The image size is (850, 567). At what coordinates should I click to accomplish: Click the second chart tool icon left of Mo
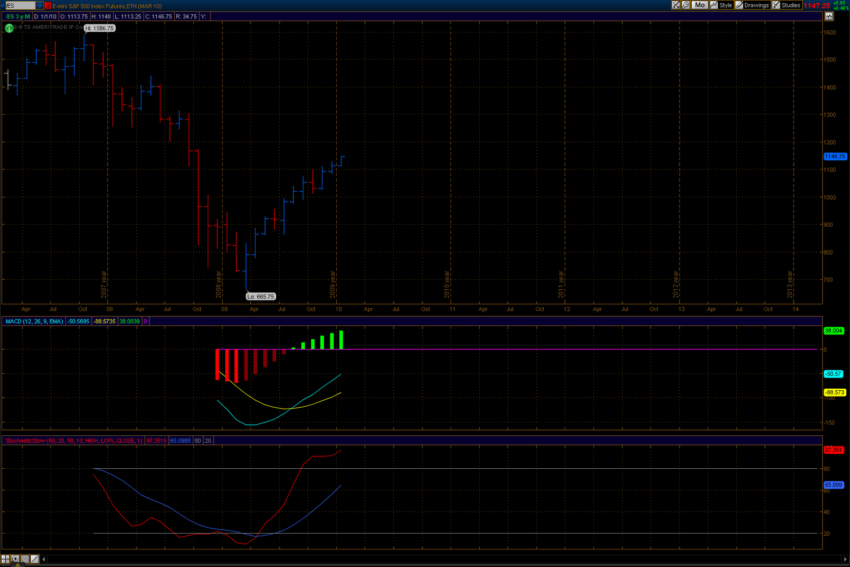[686, 5]
